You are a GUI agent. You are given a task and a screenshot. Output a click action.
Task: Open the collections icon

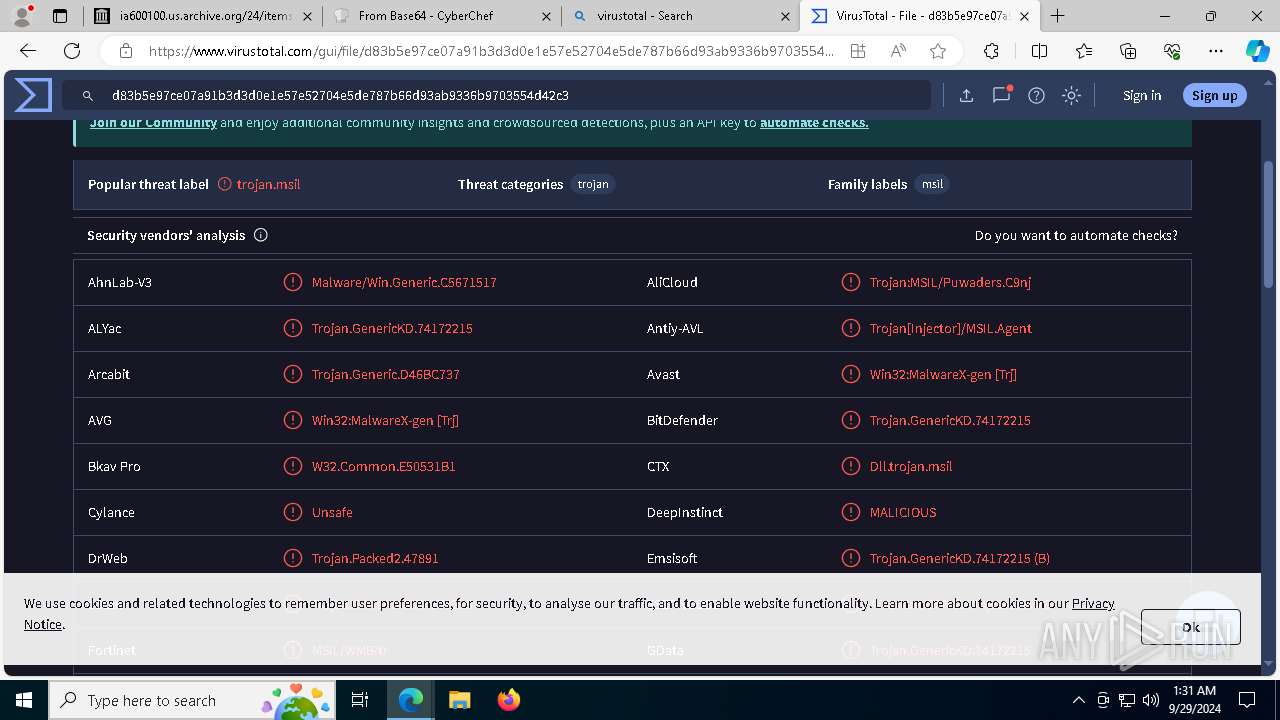click(1129, 51)
